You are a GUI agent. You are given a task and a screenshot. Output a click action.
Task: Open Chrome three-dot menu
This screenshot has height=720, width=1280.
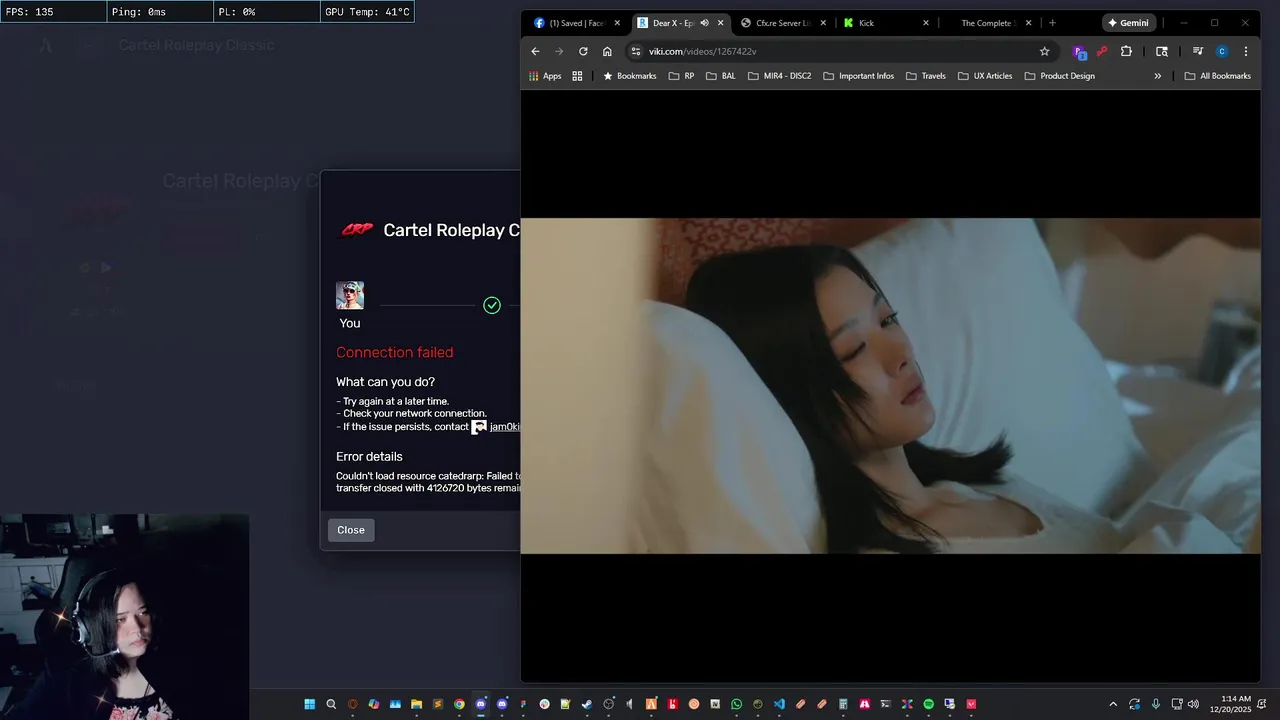pyautogui.click(x=1245, y=51)
